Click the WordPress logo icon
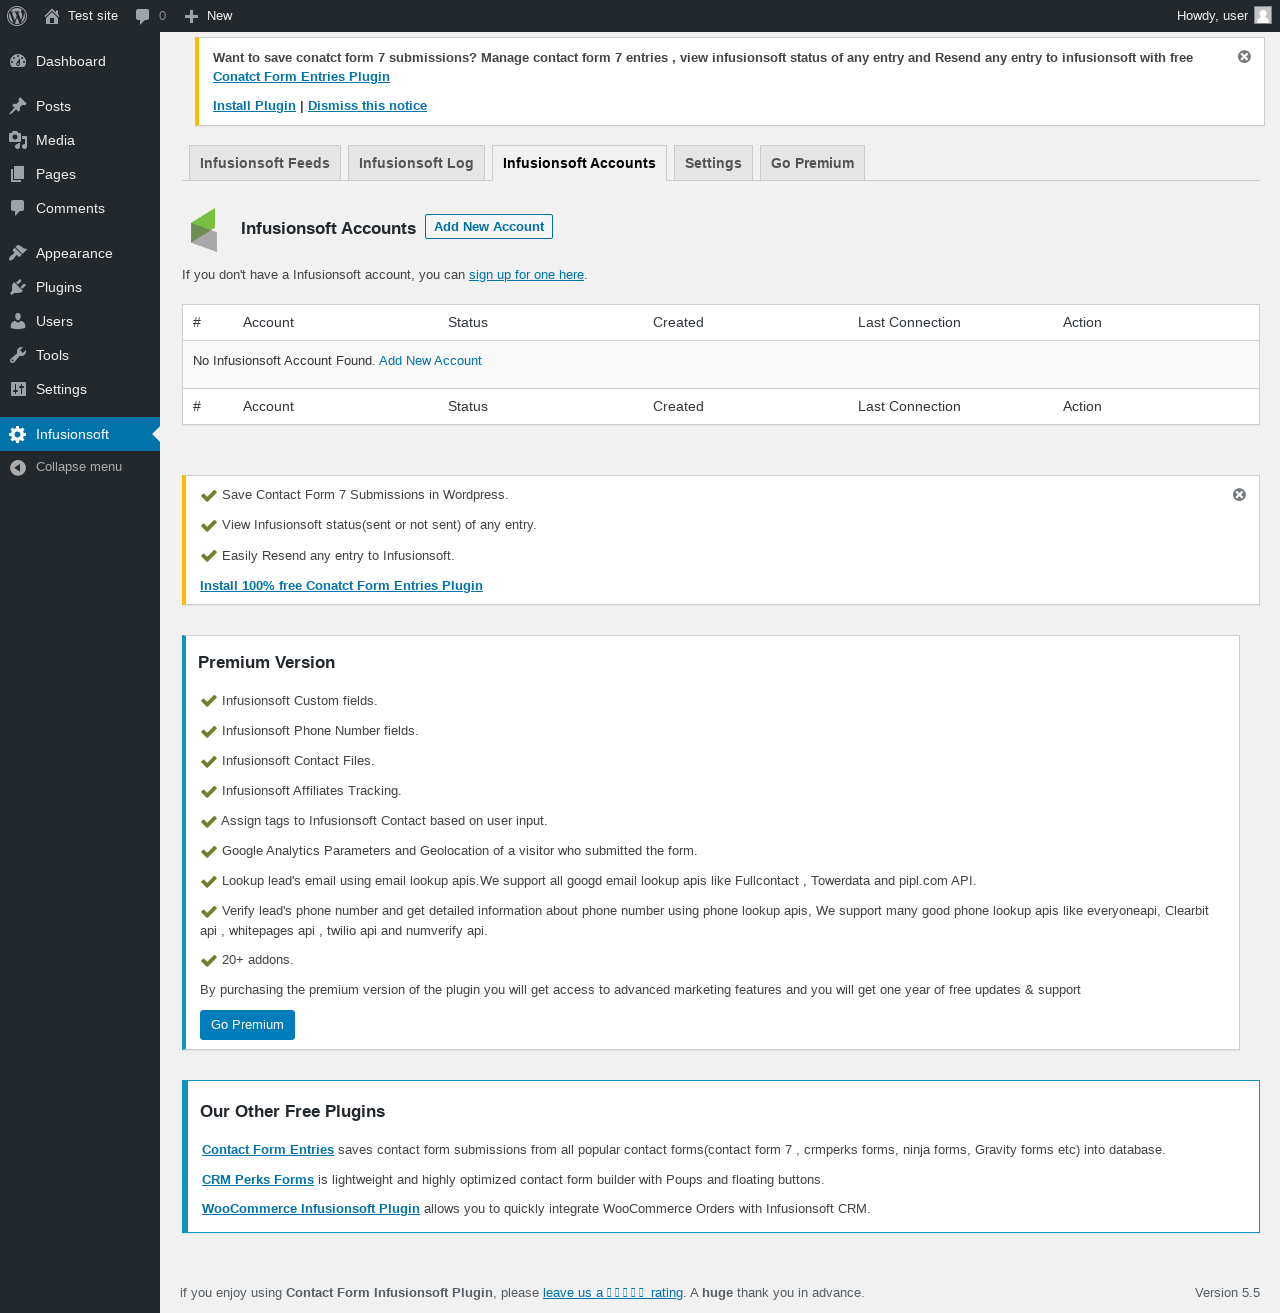 [17, 16]
